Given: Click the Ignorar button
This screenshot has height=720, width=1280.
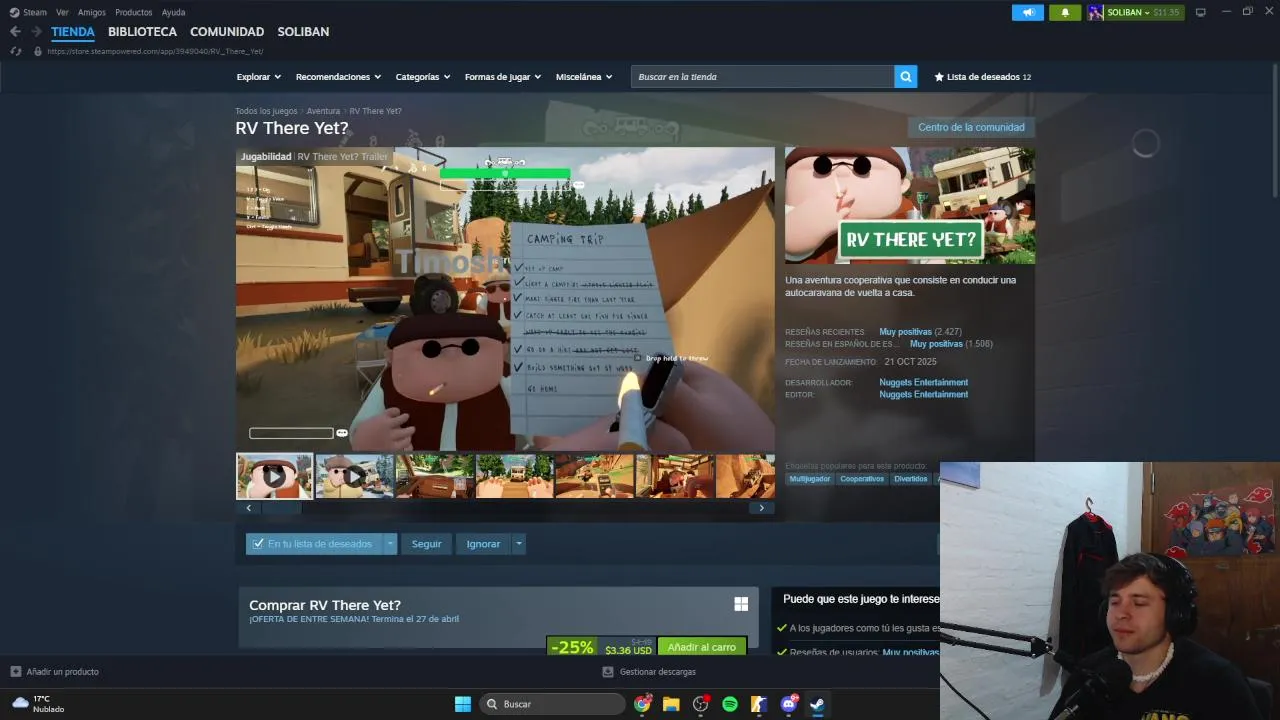Looking at the screenshot, I should (x=483, y=544).
